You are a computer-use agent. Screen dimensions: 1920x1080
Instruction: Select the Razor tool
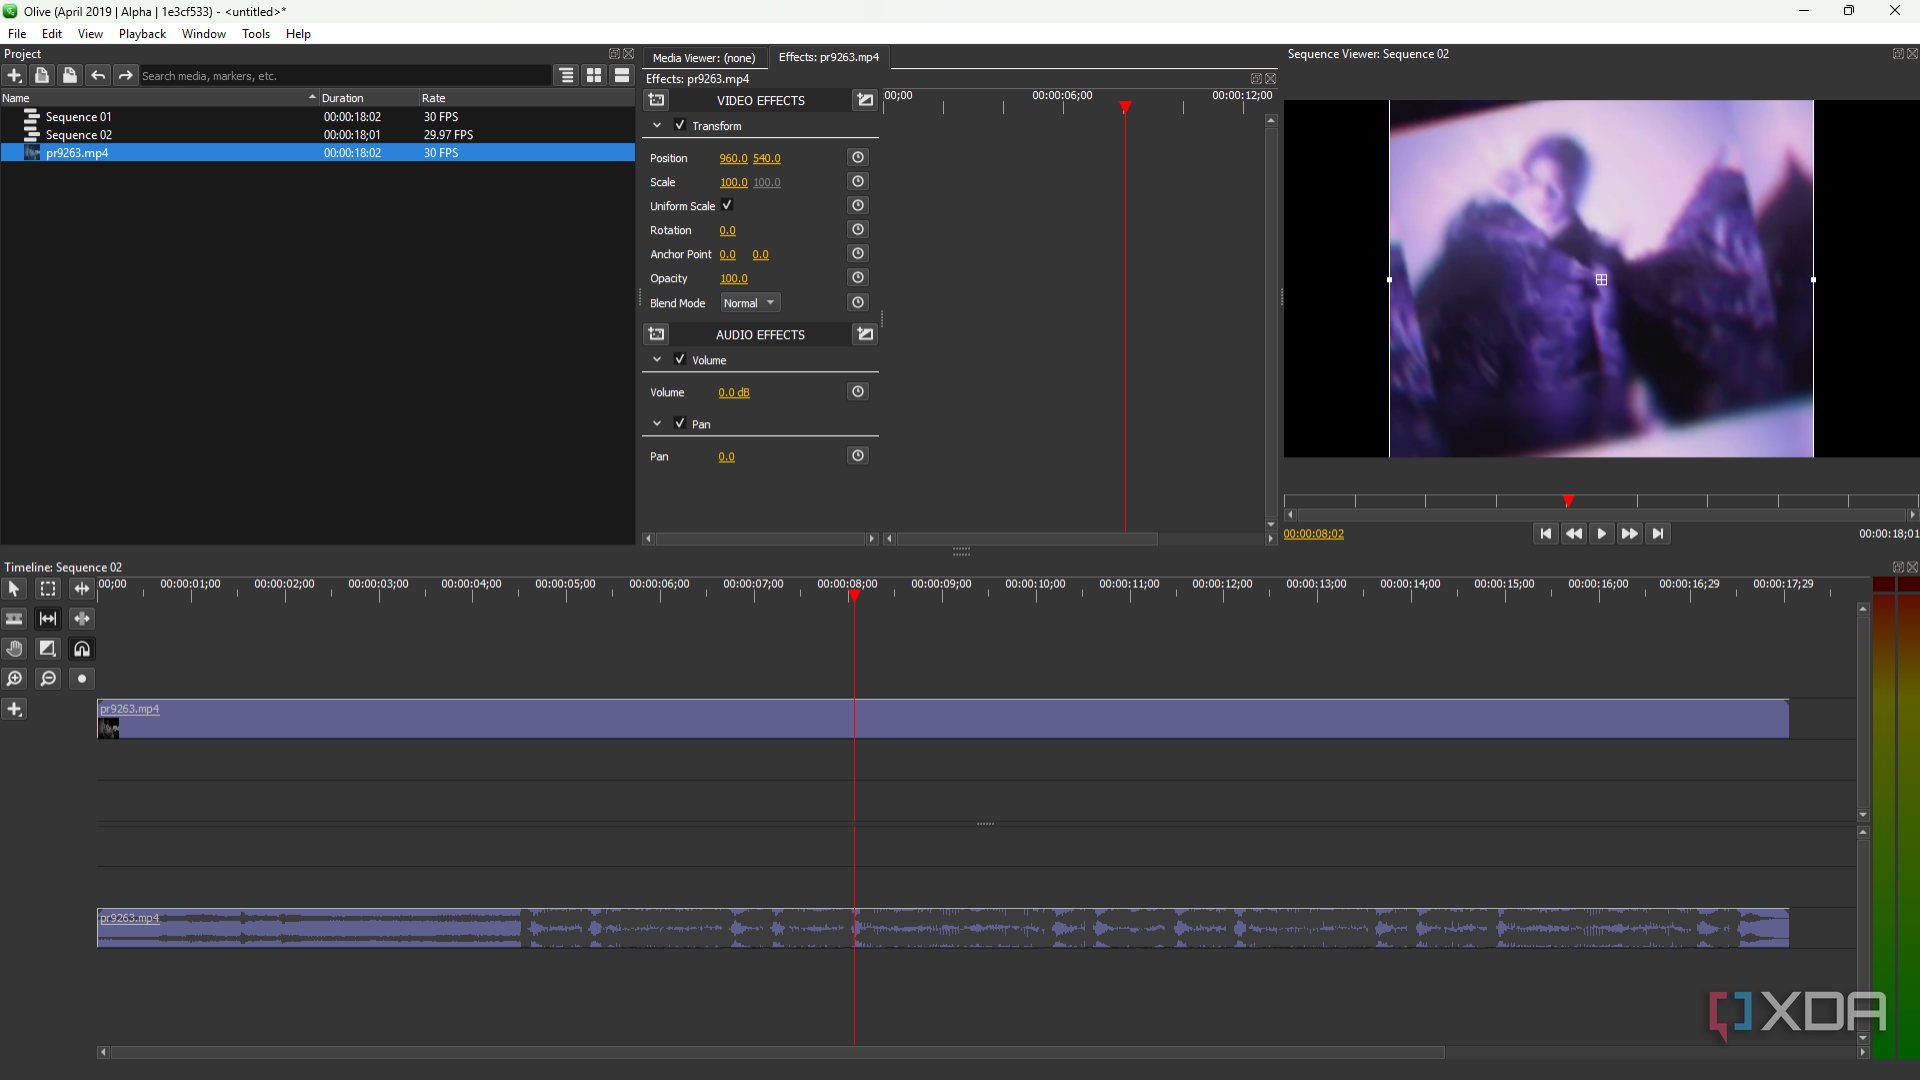click(x=14, y=619)
